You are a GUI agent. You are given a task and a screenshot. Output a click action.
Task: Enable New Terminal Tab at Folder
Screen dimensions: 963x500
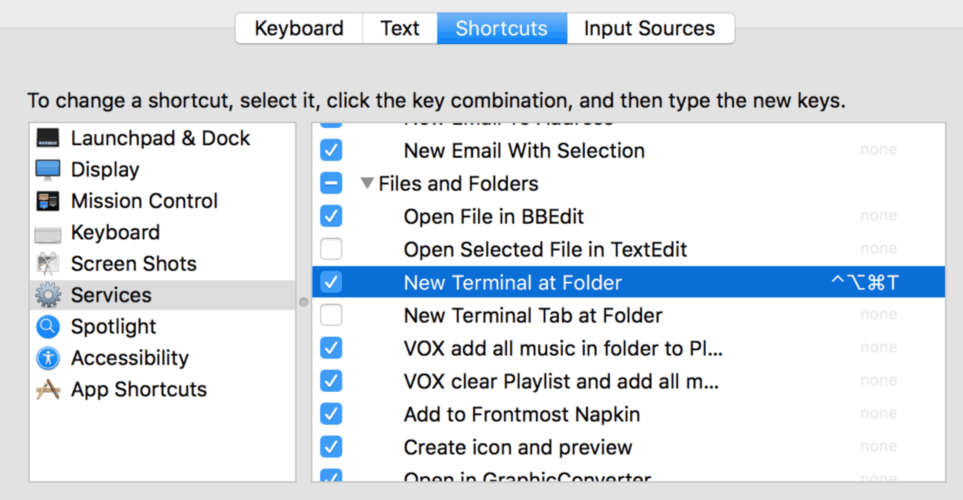[331, 315]
